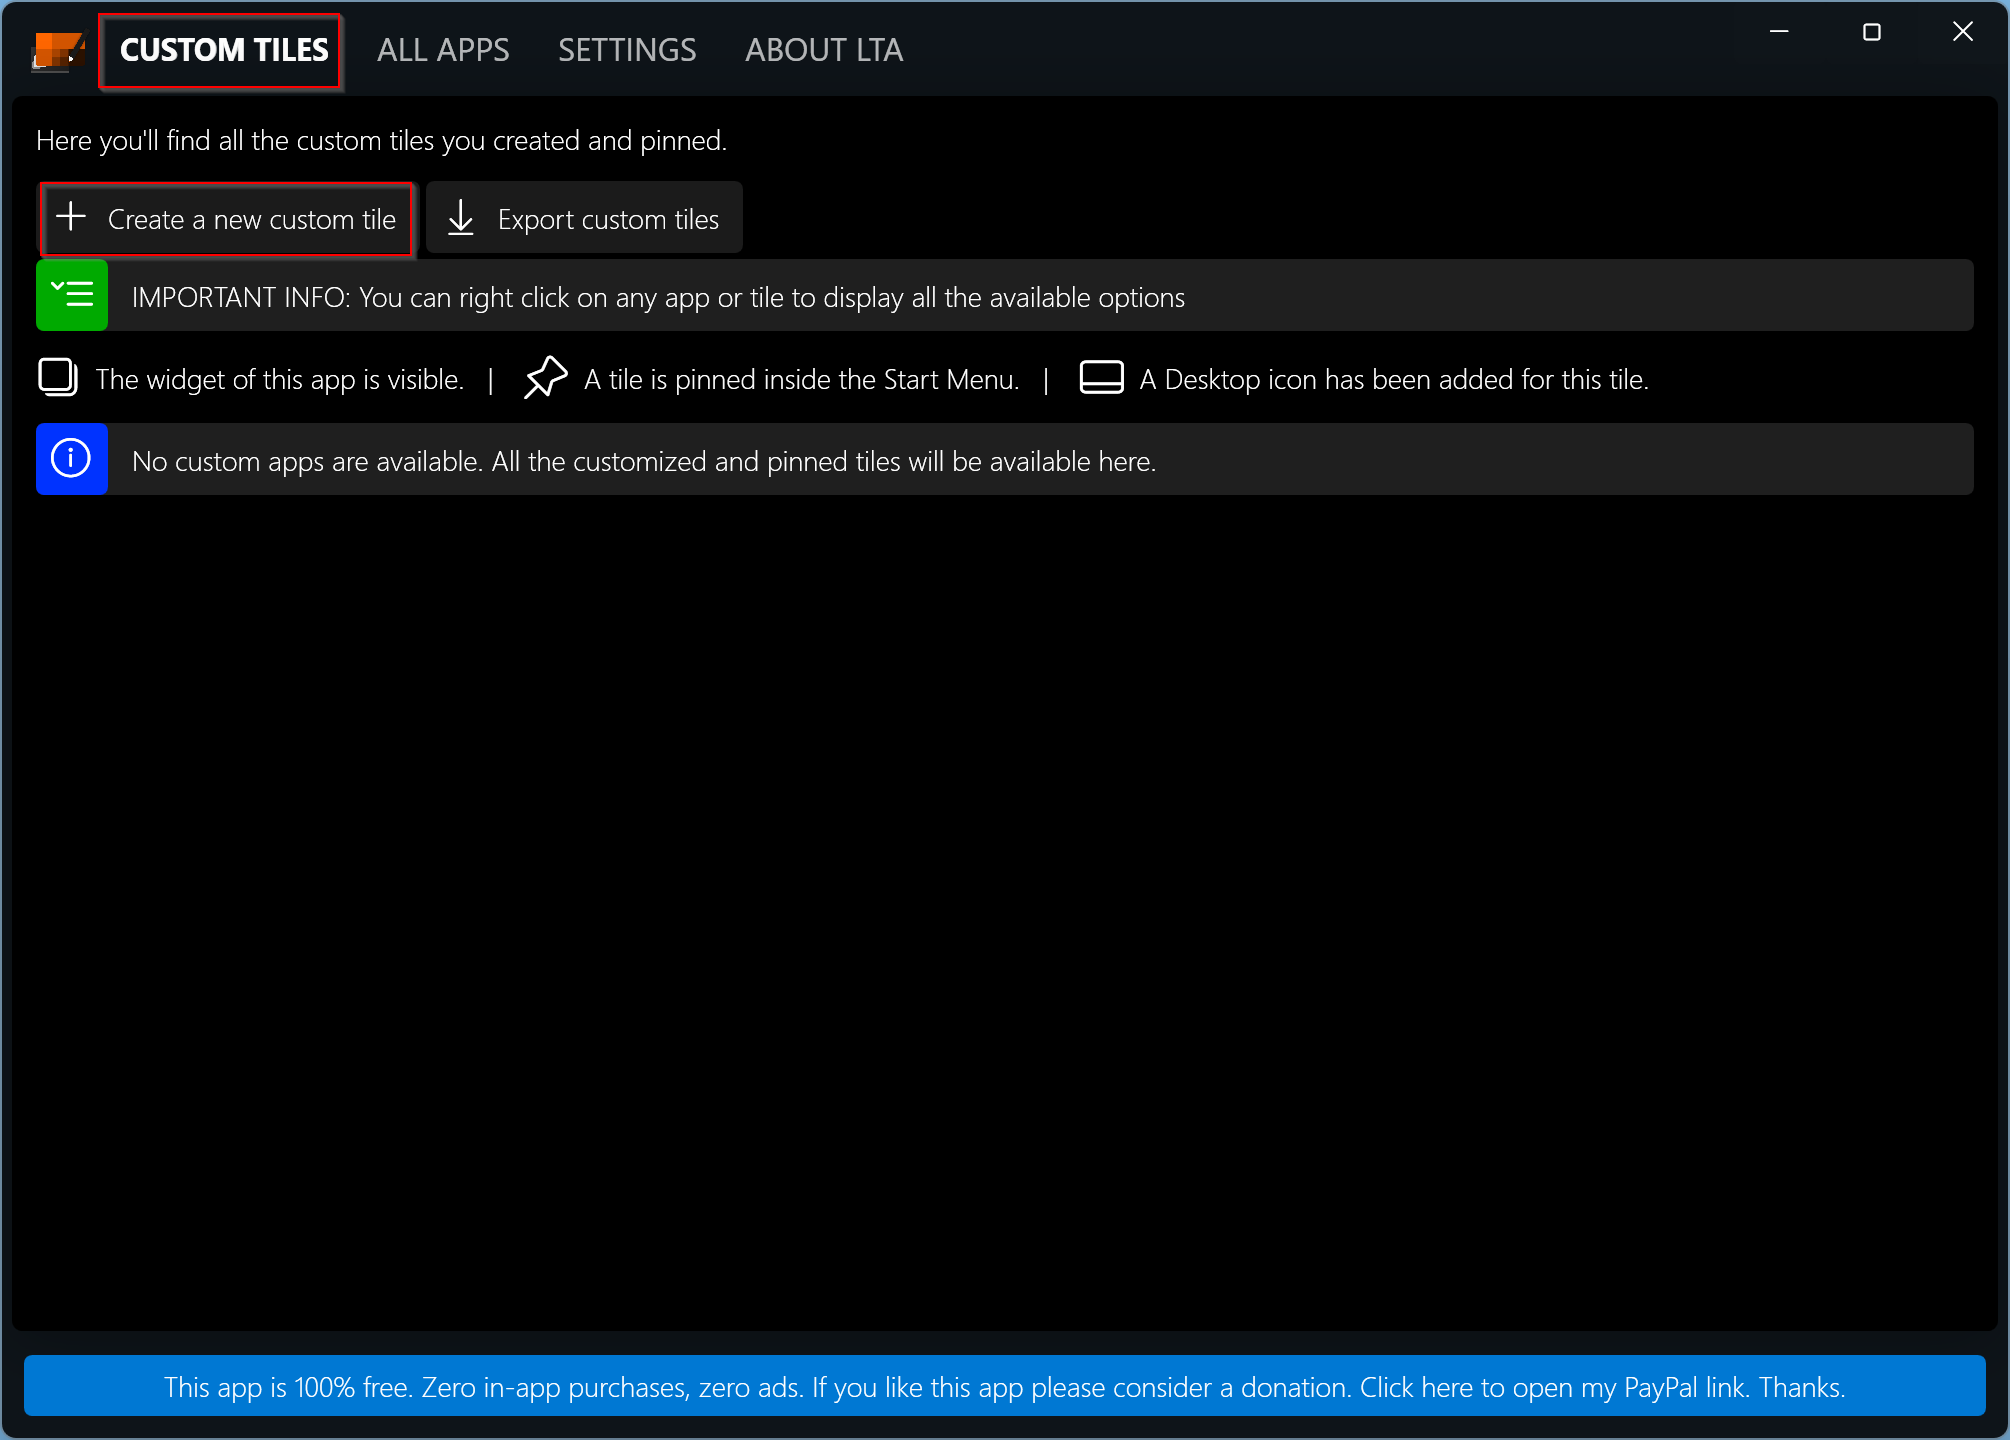Click the PayPal donation banner
2010x1440 pixels.
coord(1005,1386)
